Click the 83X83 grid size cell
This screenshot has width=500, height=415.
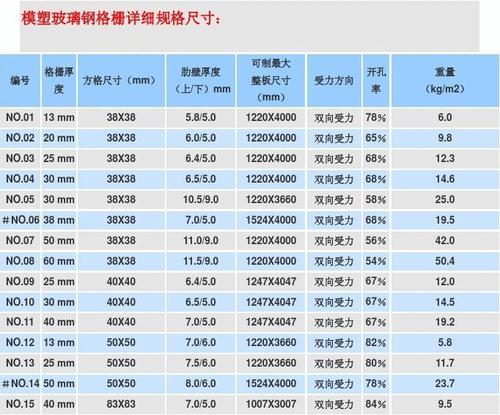121,404
